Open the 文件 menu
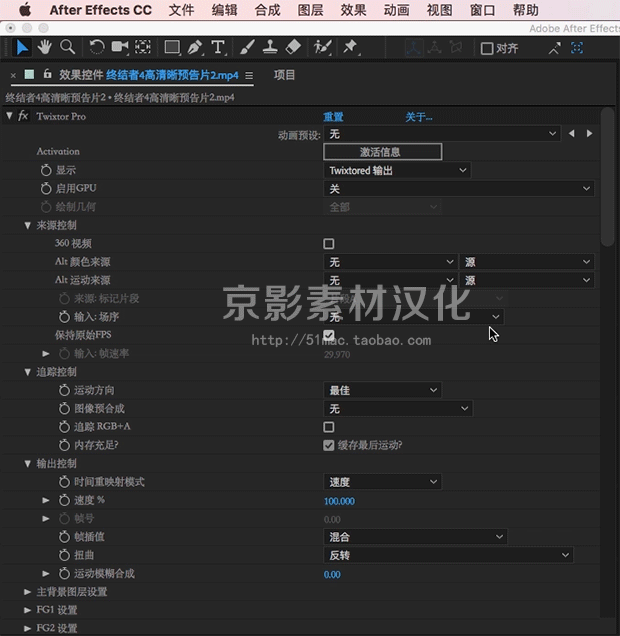This screenshot has width=620, height=636. [181, 10]
